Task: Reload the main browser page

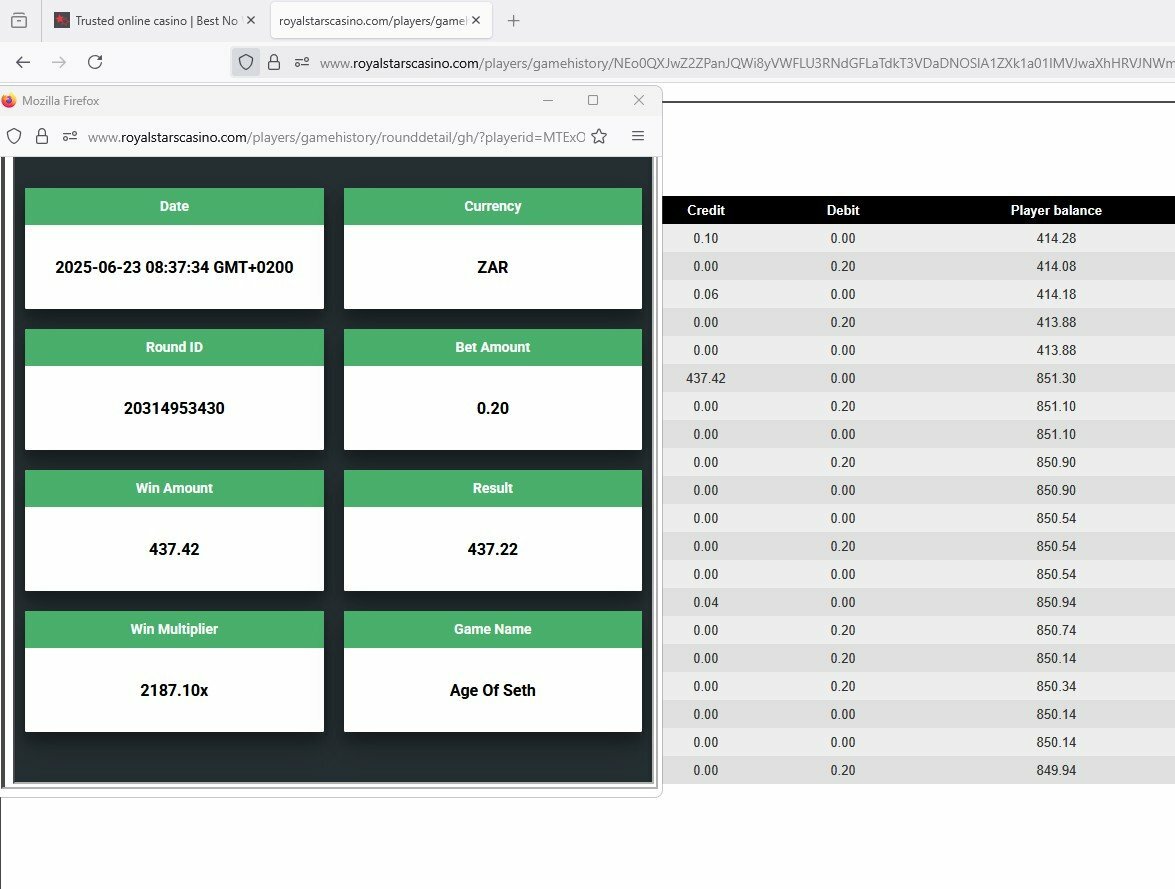Action: [x=95, y=62]
